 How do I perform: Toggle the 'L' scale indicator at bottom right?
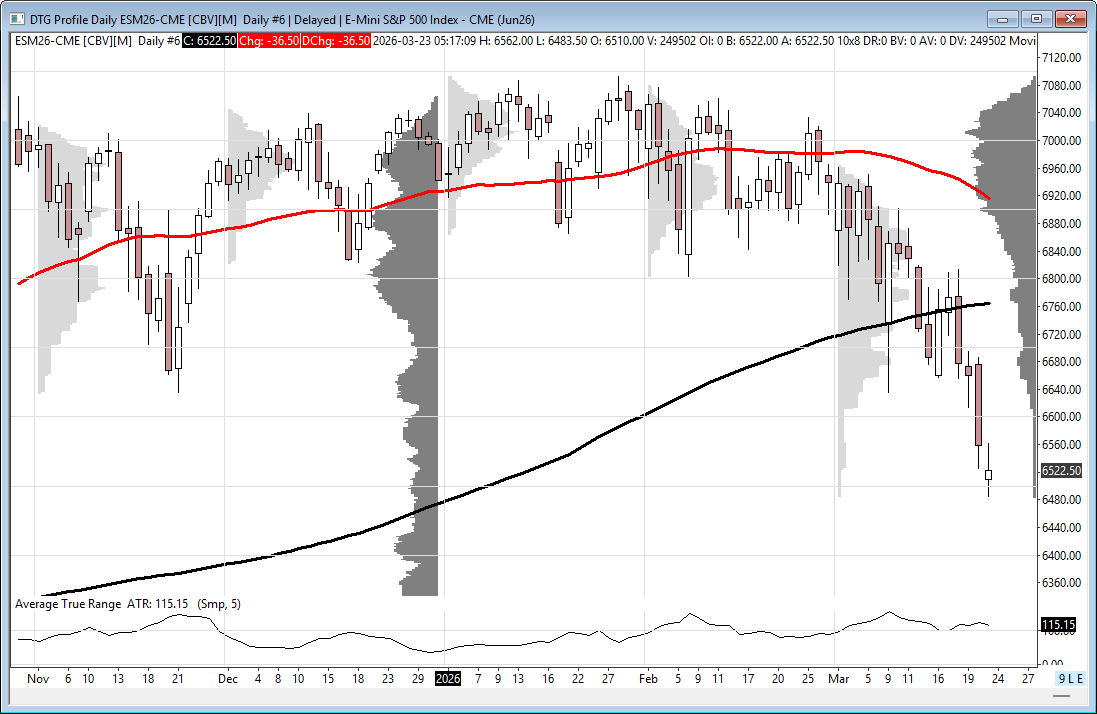tap(1071, 678)
